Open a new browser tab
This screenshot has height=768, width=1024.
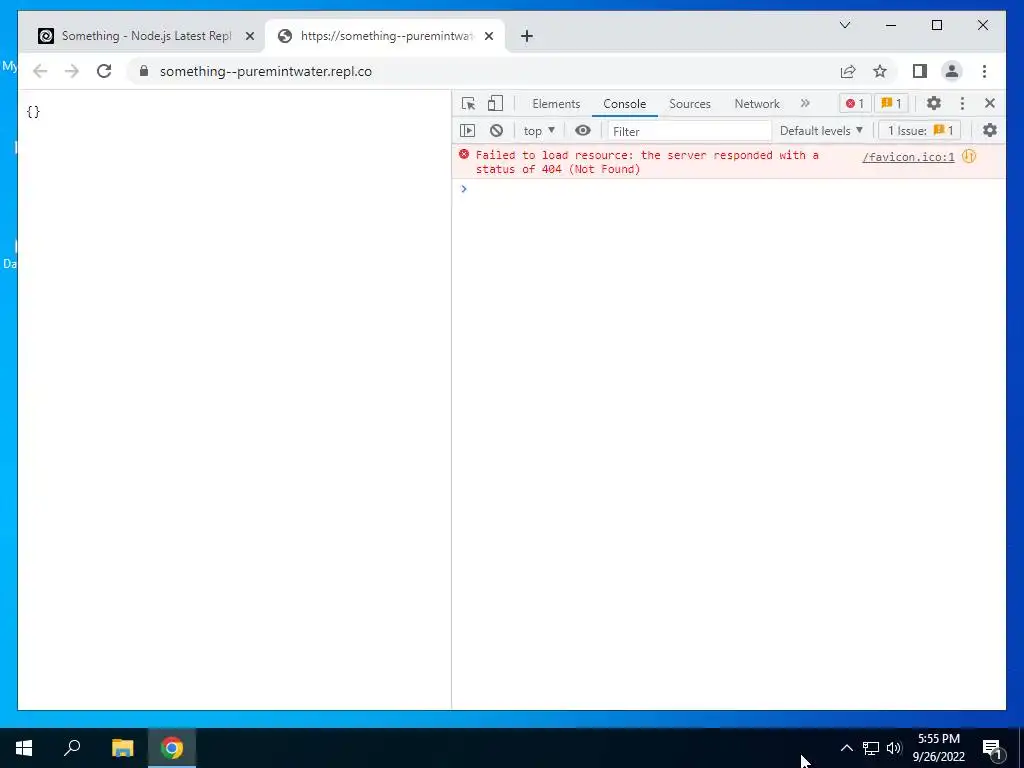click(526, 36)
